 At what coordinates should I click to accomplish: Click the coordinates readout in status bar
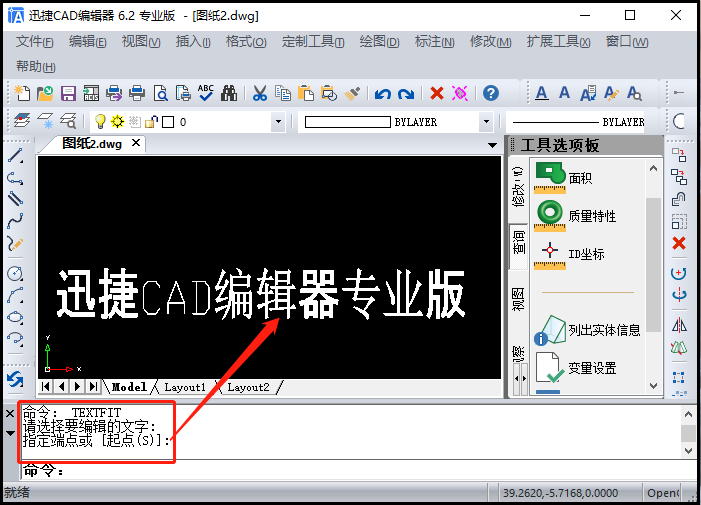pos(561,493)
